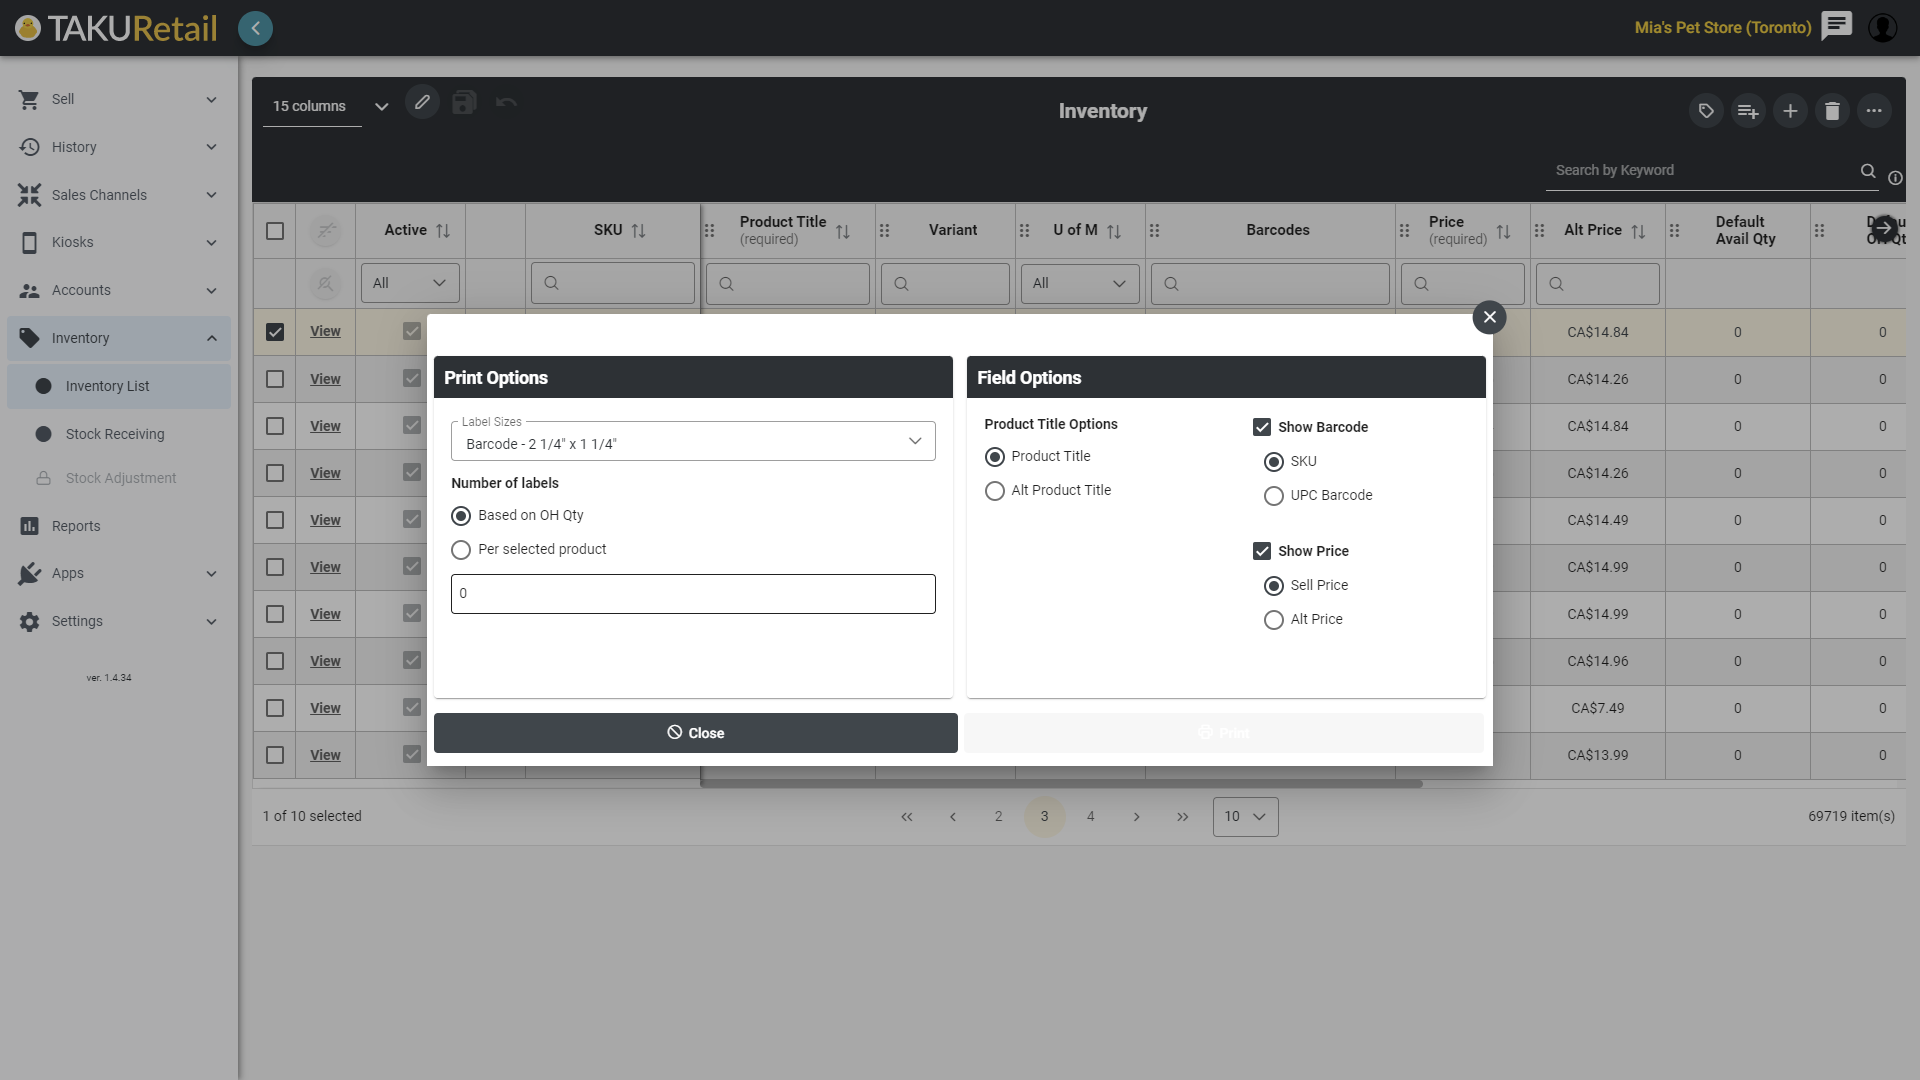Open the page size 10 dropdown

(x=1245, y=817)
